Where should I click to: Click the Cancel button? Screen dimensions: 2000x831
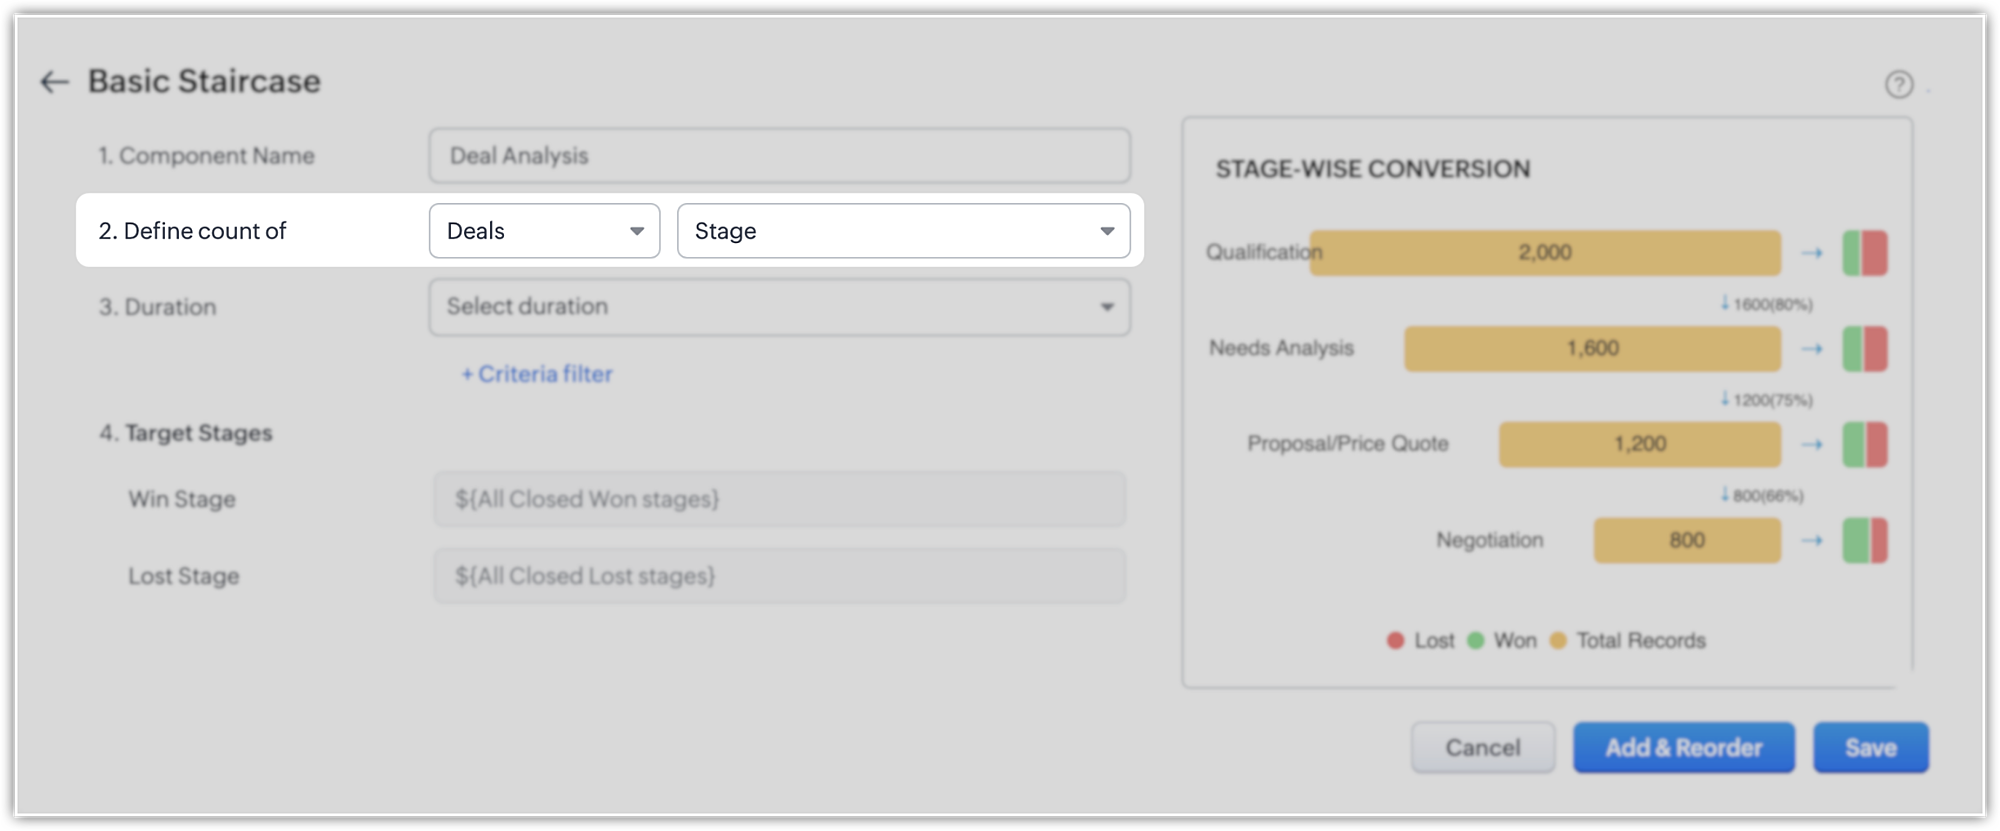pos(1482,748)
